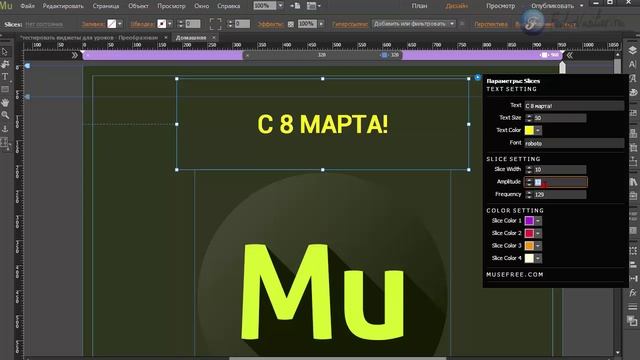
Task: Open the Layers panel icon
Action: point(632,51)
